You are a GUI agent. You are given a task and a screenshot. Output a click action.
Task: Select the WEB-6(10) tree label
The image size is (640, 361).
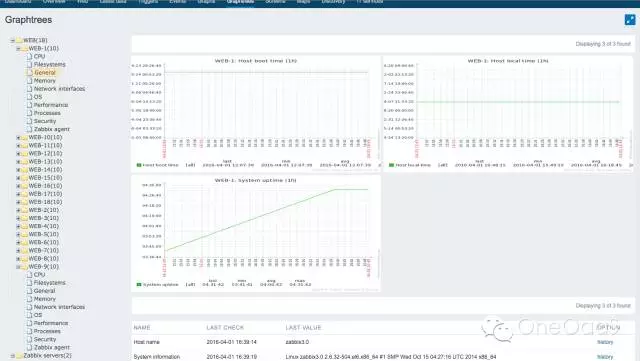point(44,242)
